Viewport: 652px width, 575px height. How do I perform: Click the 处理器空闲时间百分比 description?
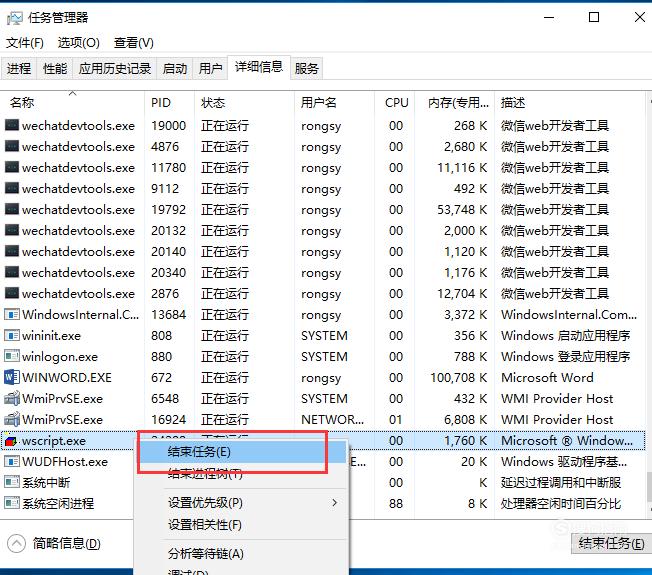(561, 503)
